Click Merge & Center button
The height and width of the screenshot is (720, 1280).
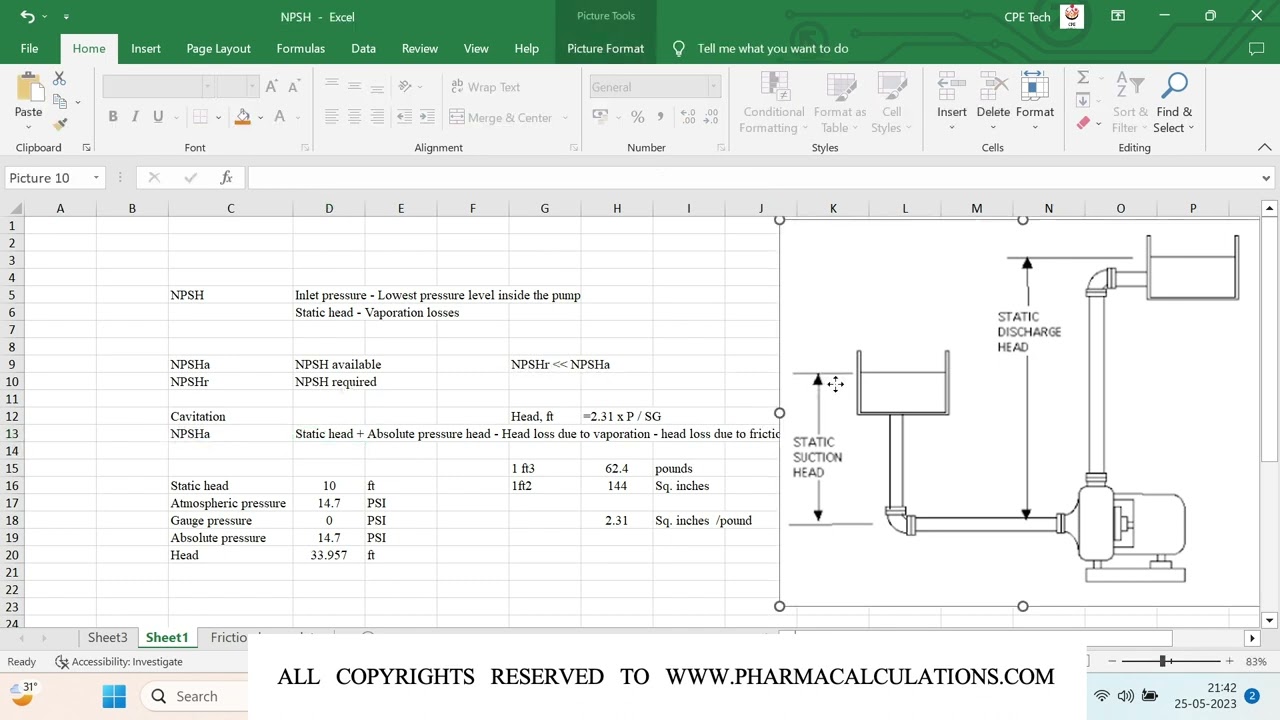tap(502, 117)
